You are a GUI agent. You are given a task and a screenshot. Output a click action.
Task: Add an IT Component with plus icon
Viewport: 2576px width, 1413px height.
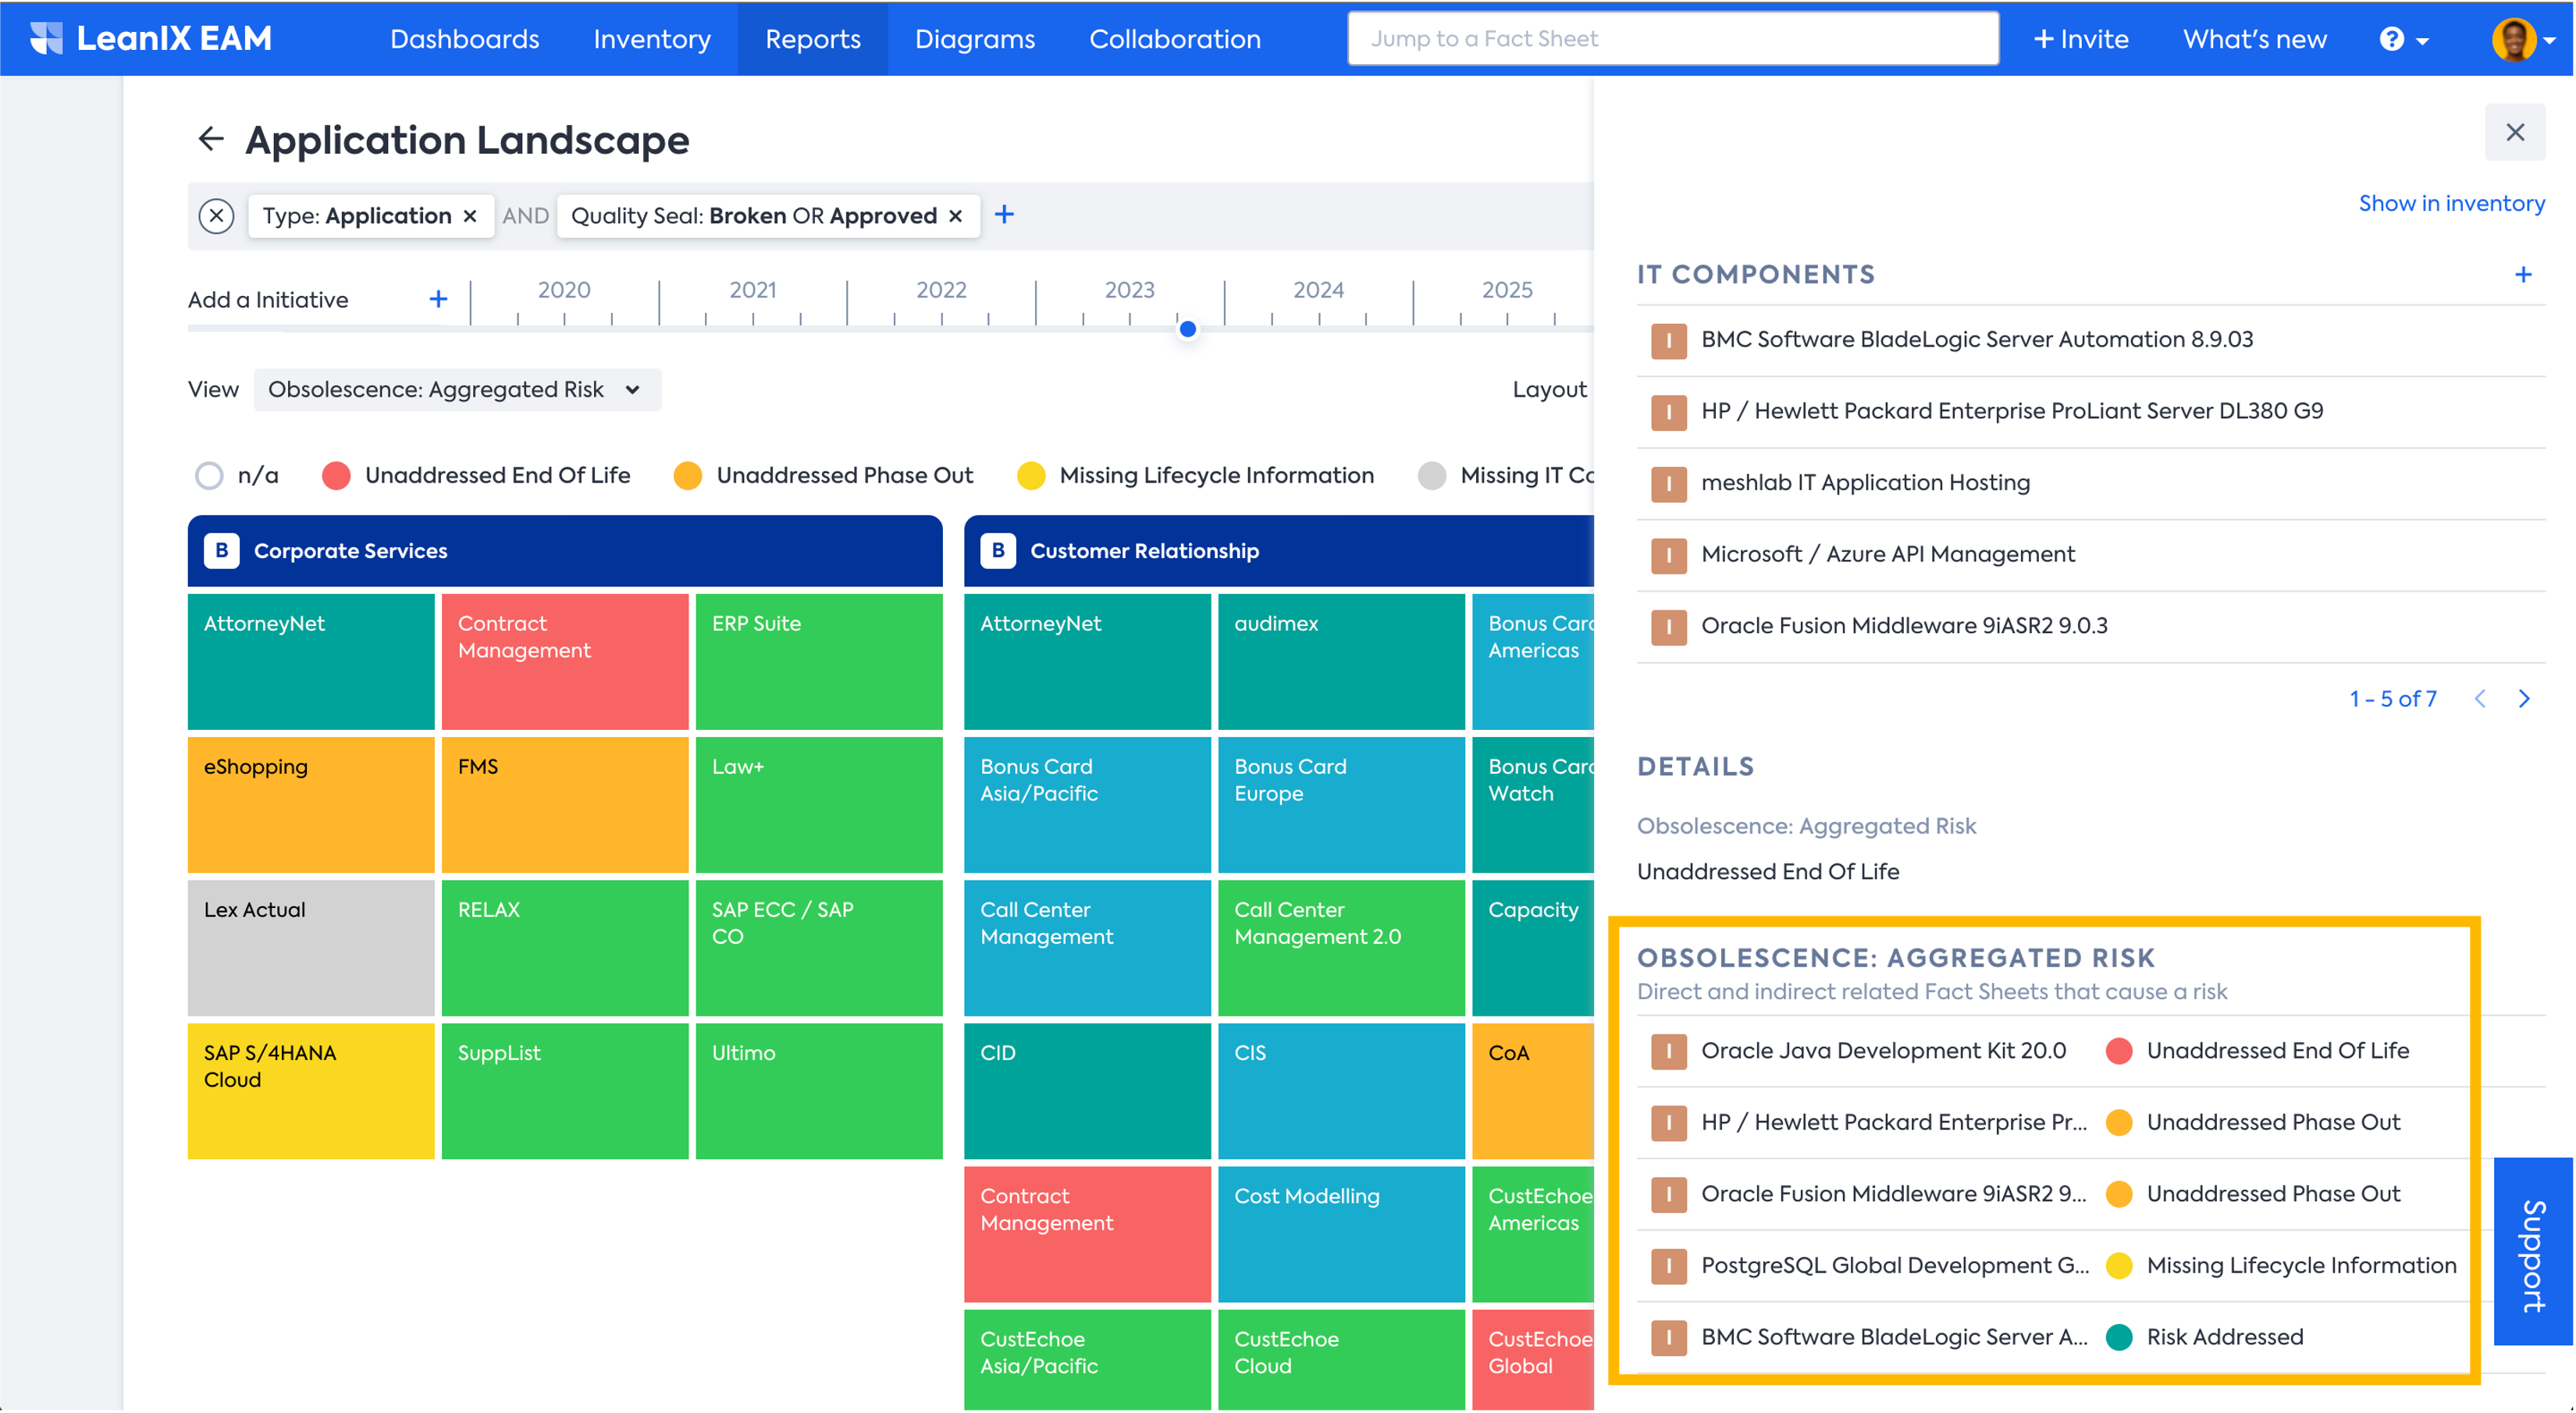point(2523,274)
